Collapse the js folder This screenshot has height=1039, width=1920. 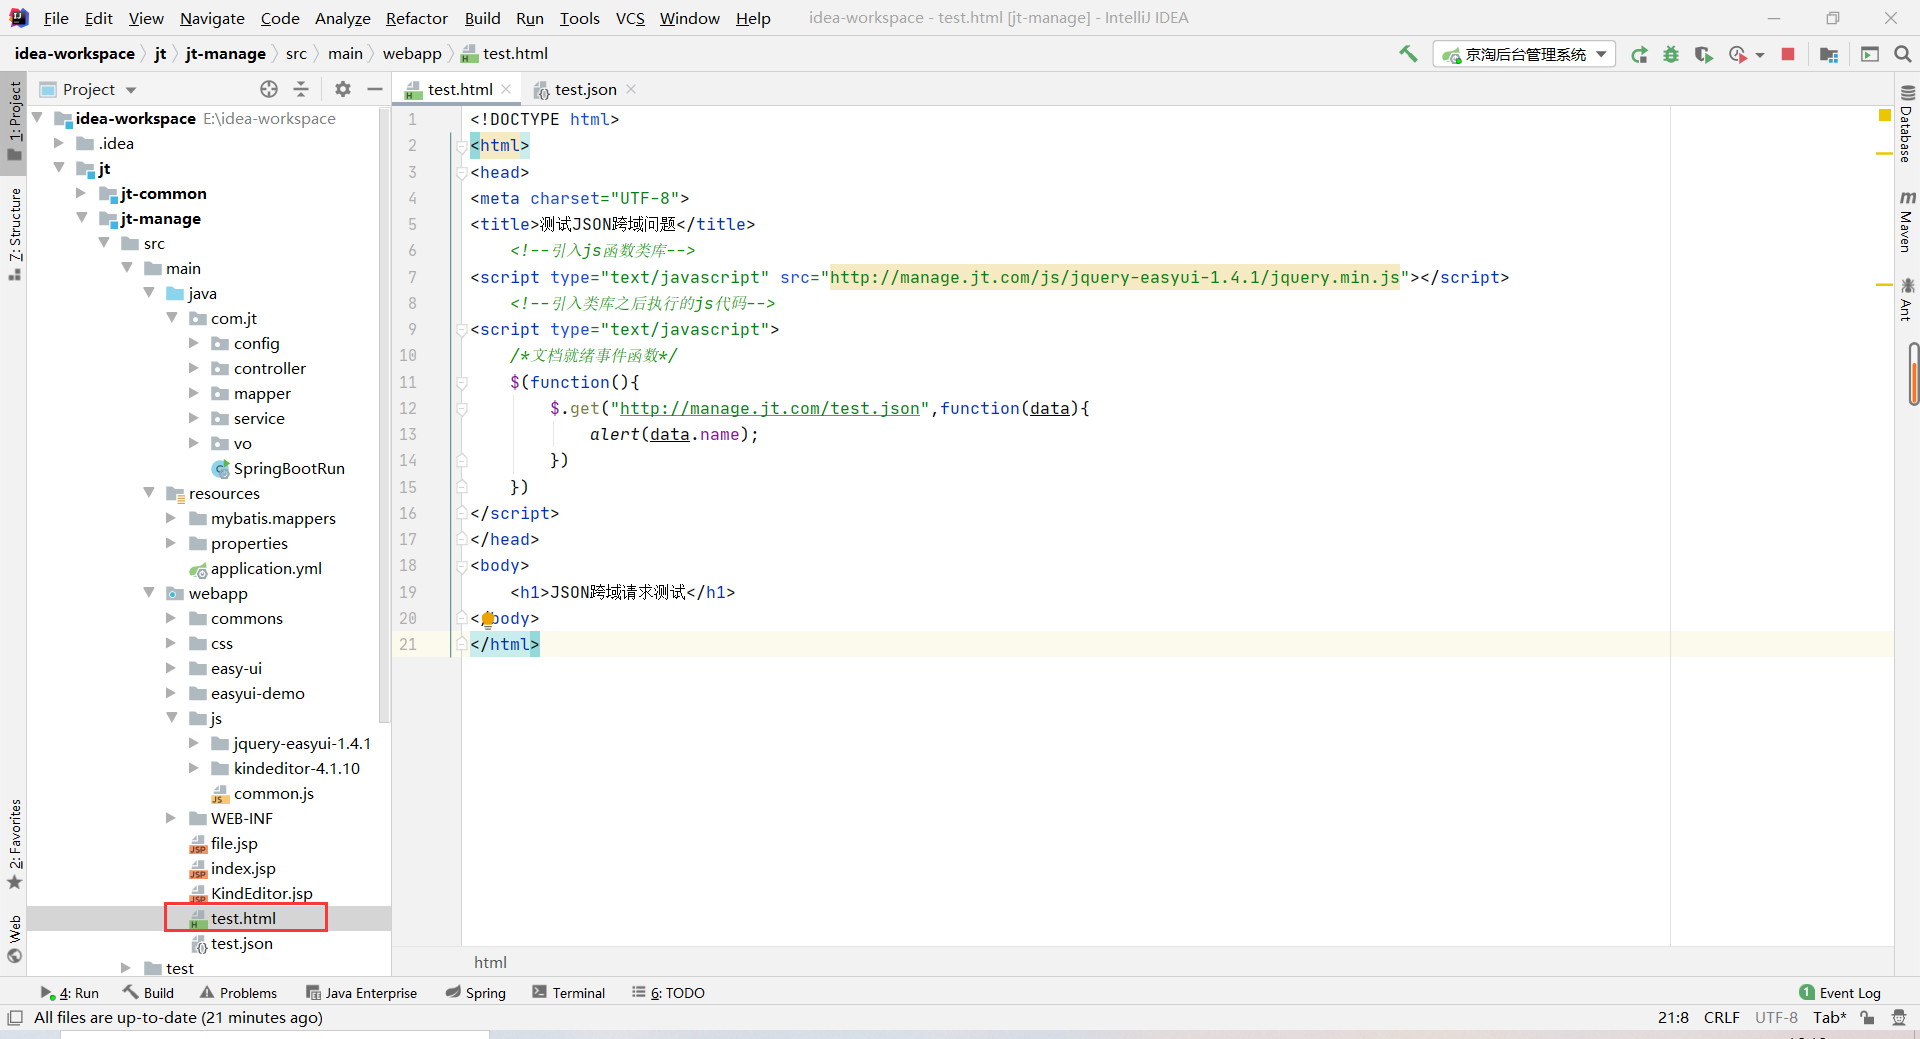point(171,718)
